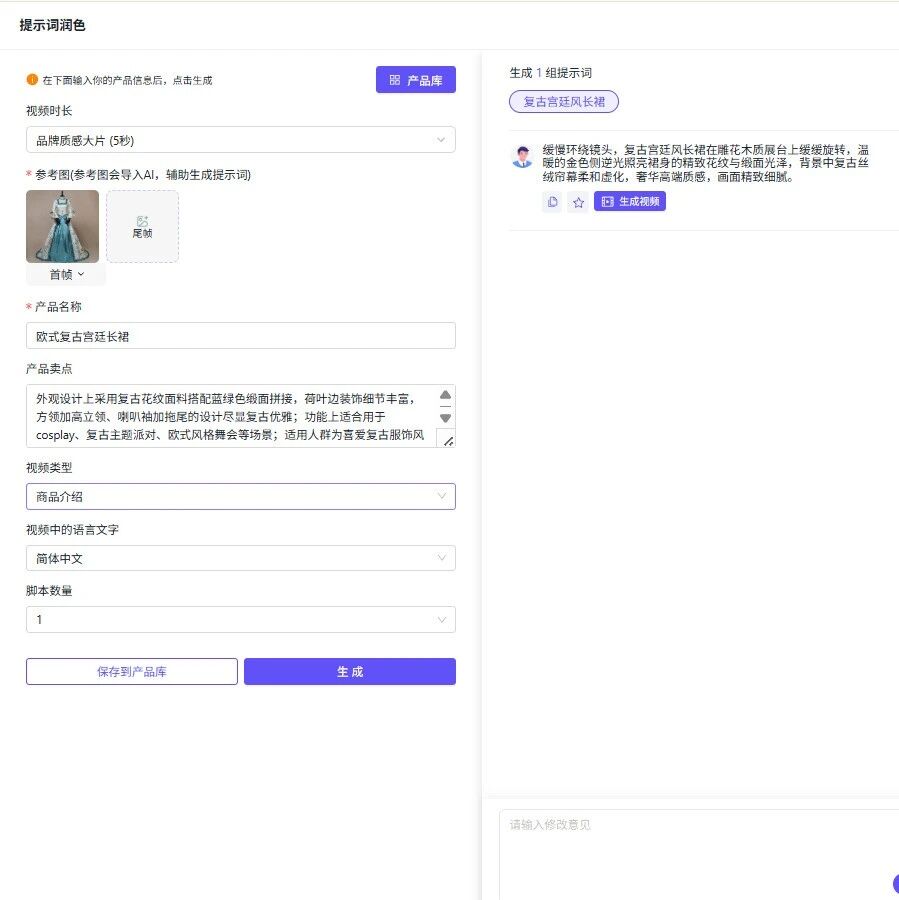Select the 复古宫廷风长裙 prompt tag
The width and height of the screenshot is (899, 900).
564,102
